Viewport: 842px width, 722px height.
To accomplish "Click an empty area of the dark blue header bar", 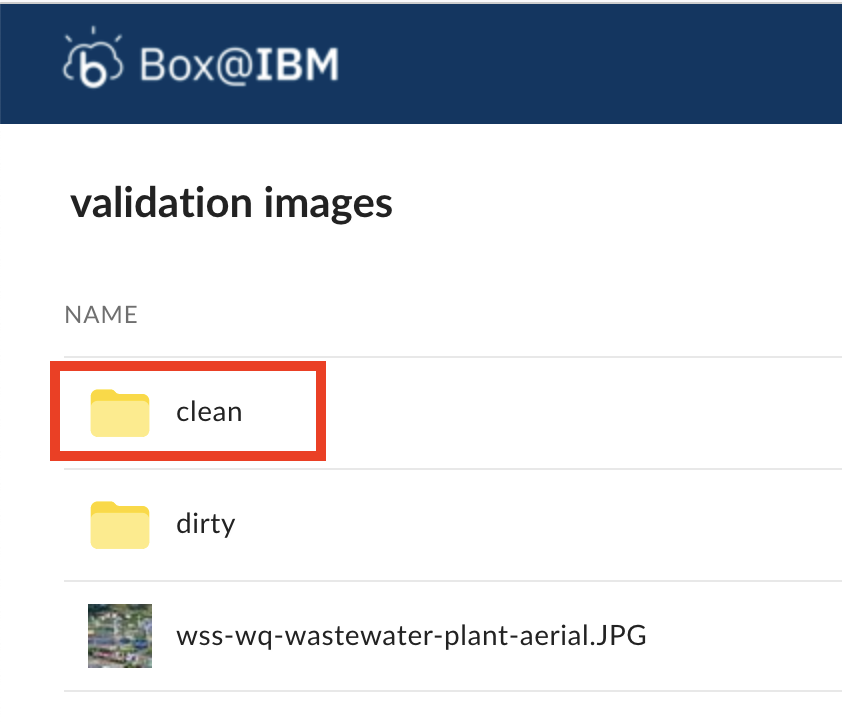I will click(x=591, y=64).
